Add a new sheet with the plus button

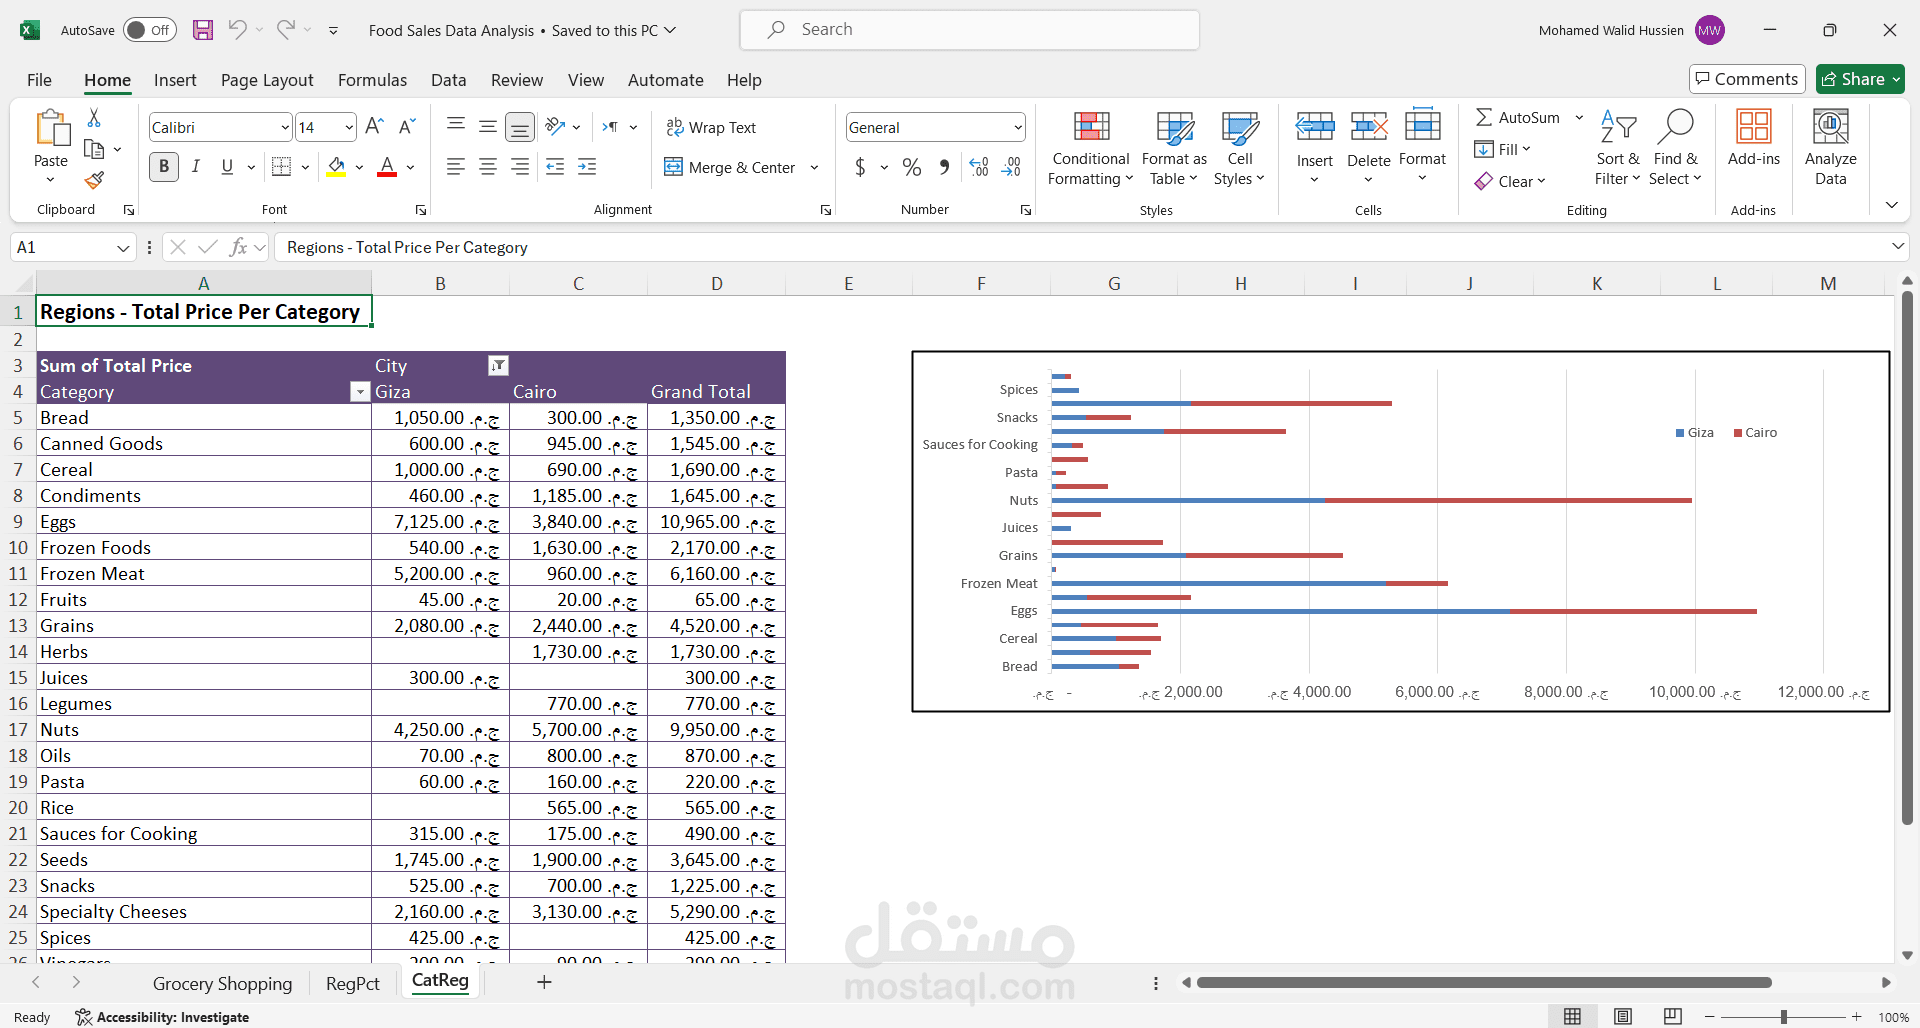[x=544, y=982]
